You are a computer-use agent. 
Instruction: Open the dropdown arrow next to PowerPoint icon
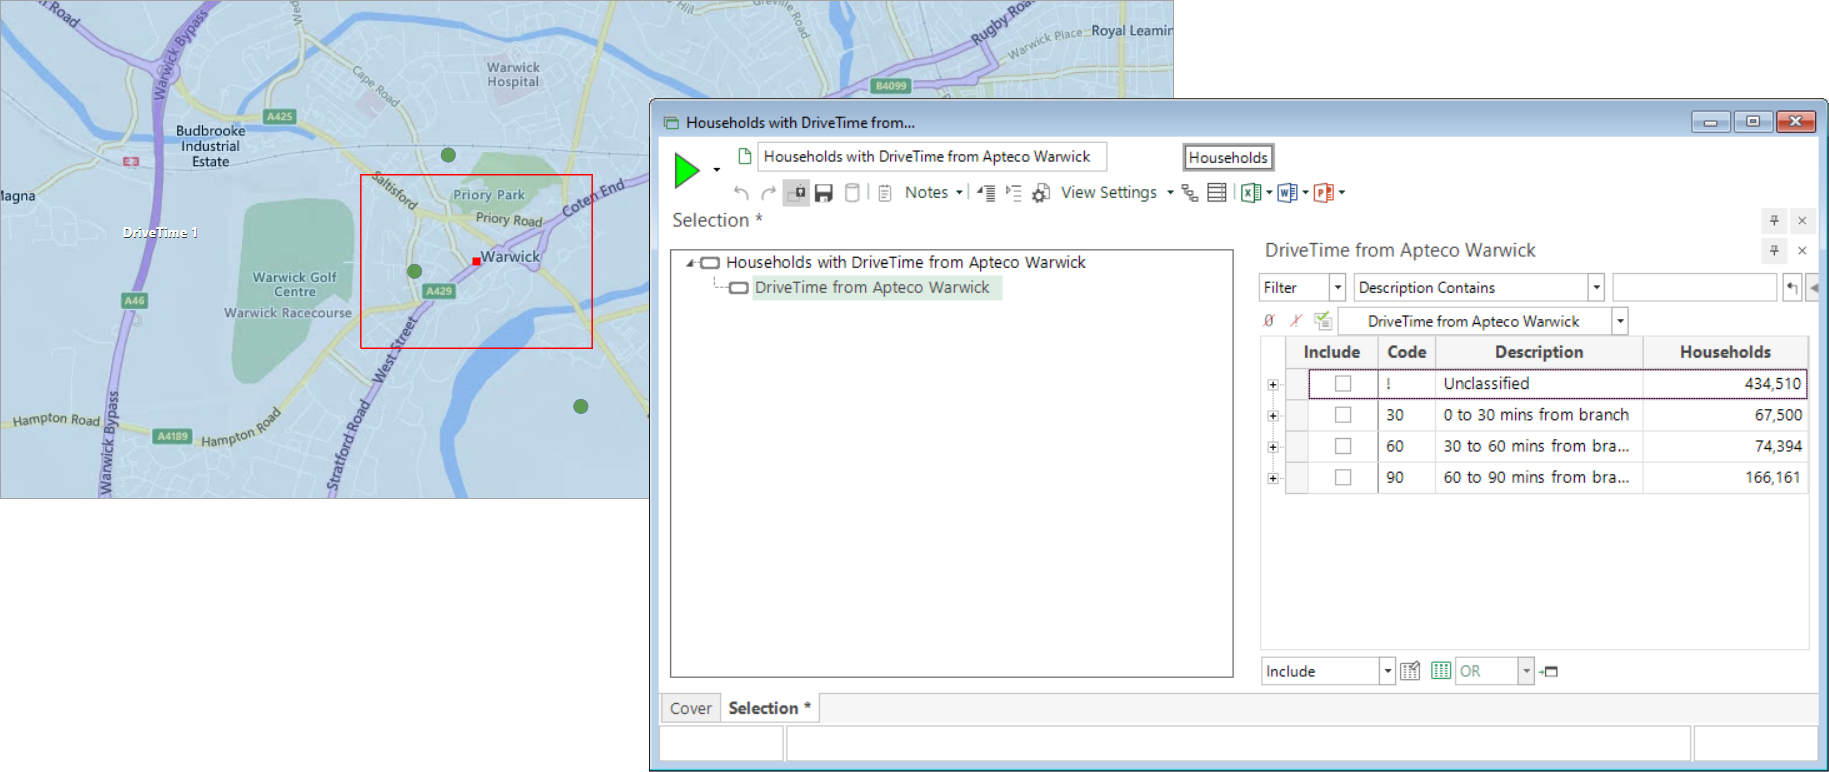pos(1342,193)
